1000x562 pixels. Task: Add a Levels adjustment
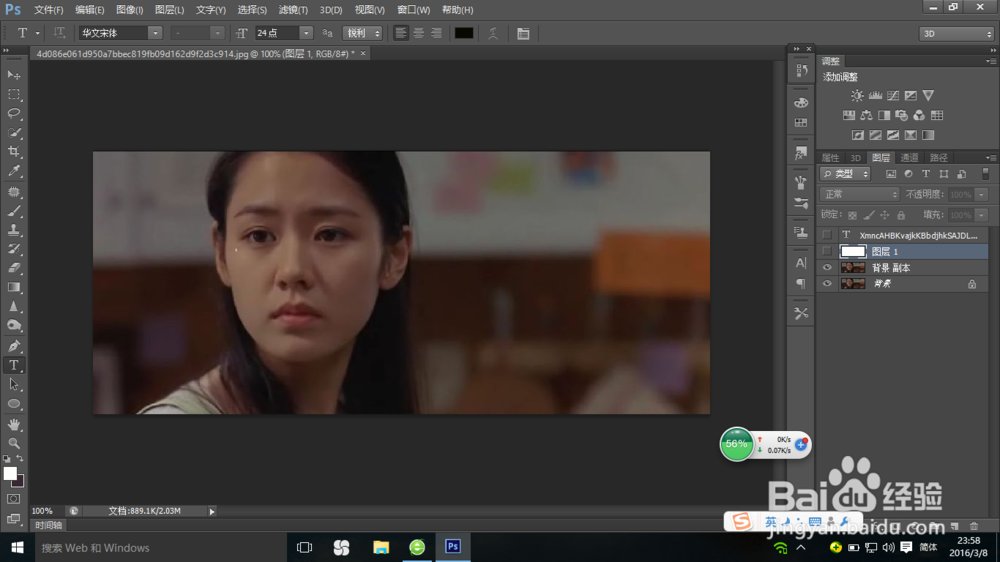pos(875,95)
